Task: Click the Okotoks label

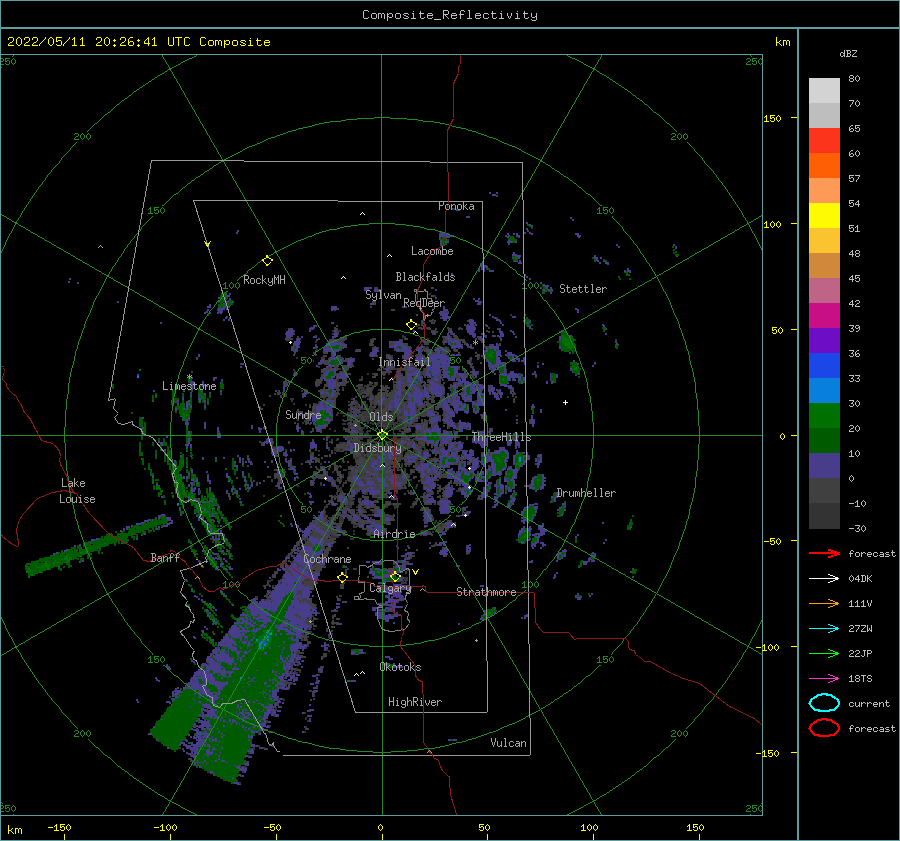Action: tap(400, 667)
